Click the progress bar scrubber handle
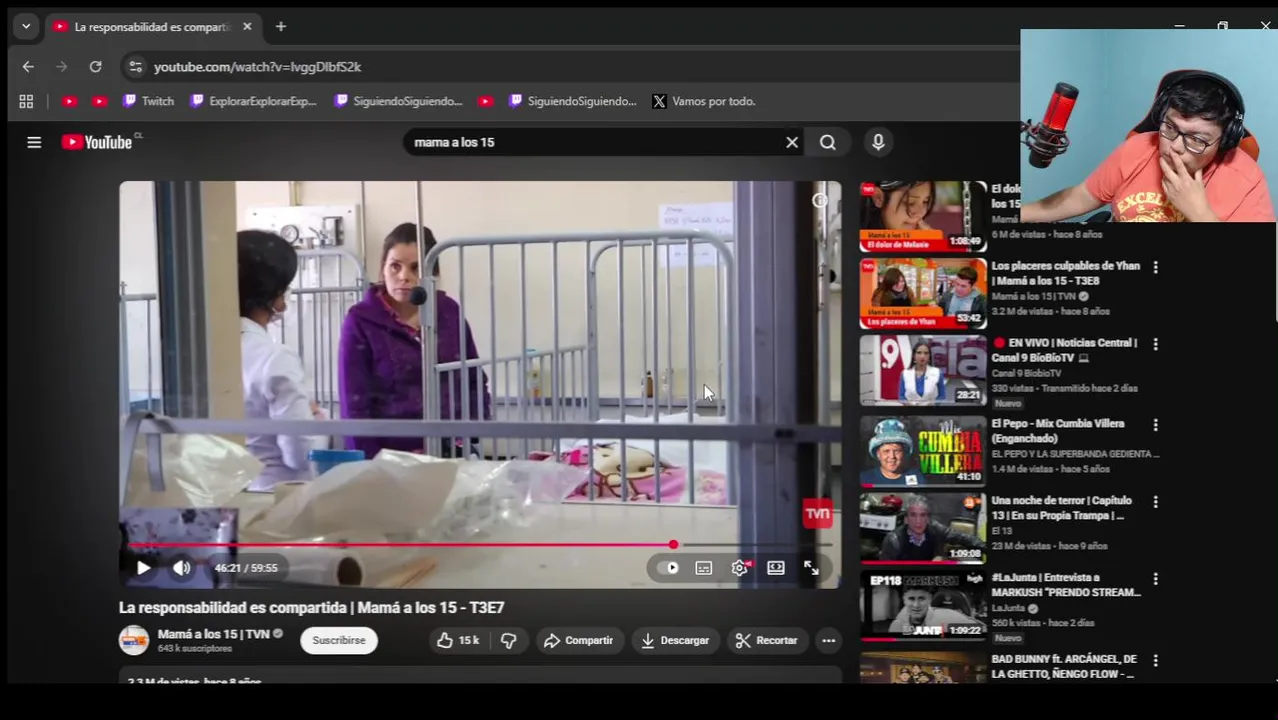1278x720 pixels. [x=673, y=545]
